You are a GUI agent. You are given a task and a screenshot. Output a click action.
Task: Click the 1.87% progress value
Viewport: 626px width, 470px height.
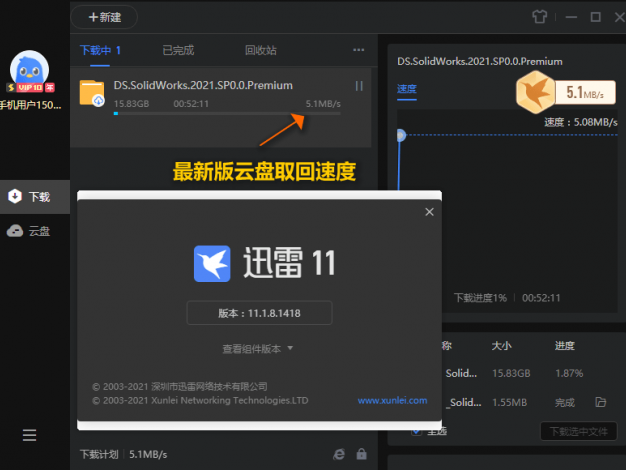click(x=569, y=373)
